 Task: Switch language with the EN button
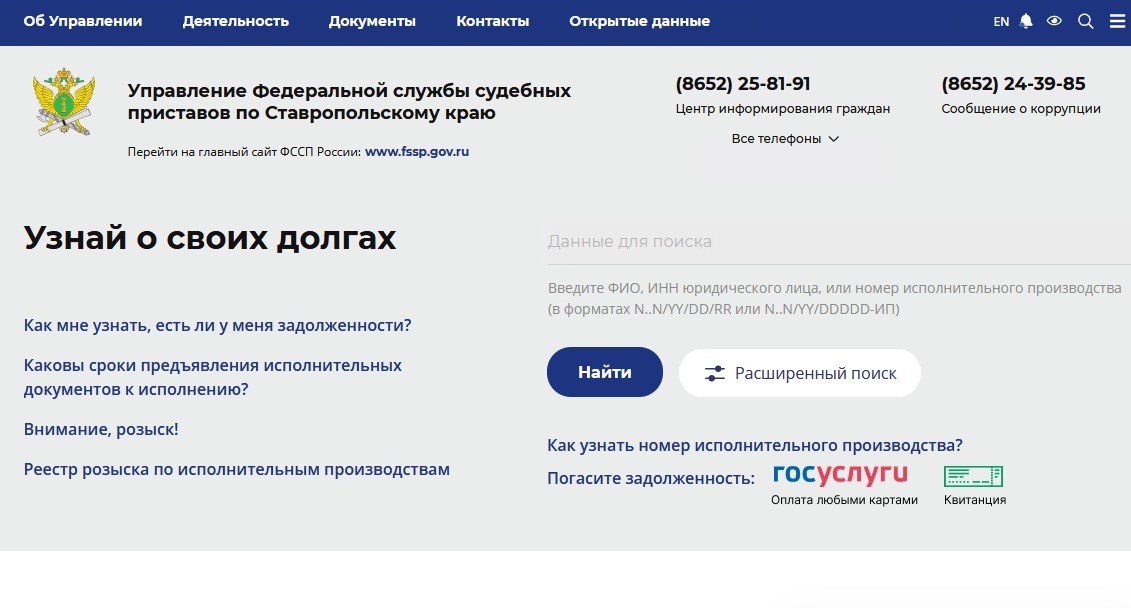(x=1001, y=22)
